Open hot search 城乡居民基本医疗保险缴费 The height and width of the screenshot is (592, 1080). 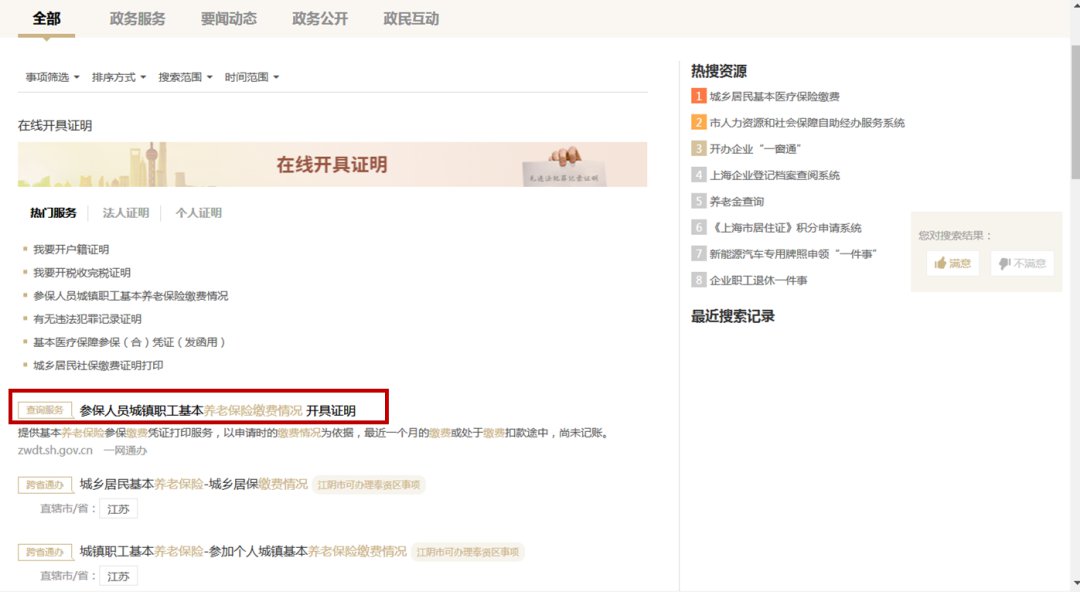[774, 96]
